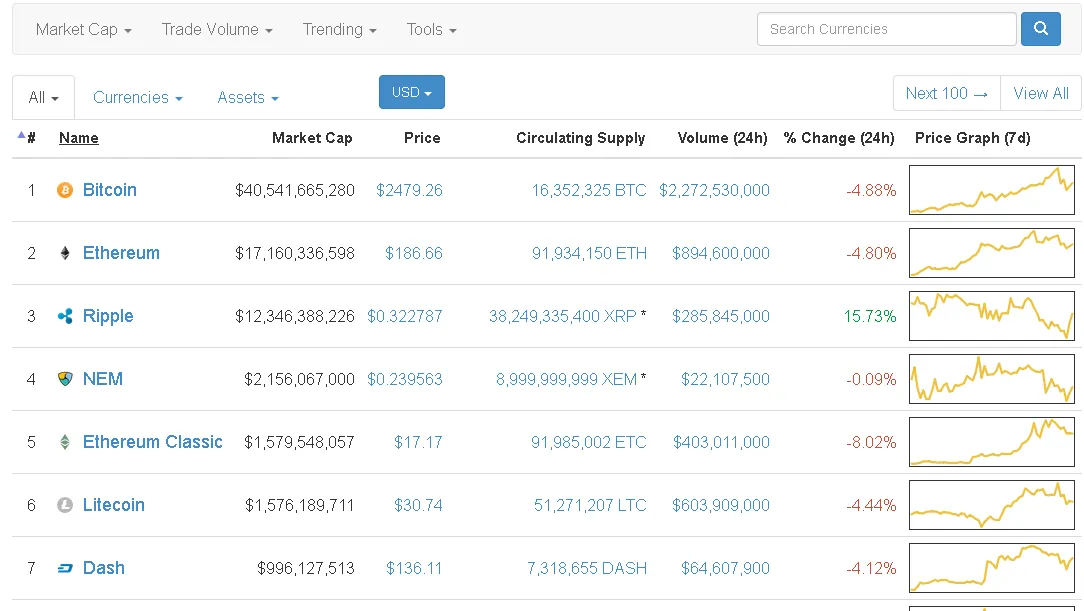
Task: Click the View All button
Action: click(1040, 93)
